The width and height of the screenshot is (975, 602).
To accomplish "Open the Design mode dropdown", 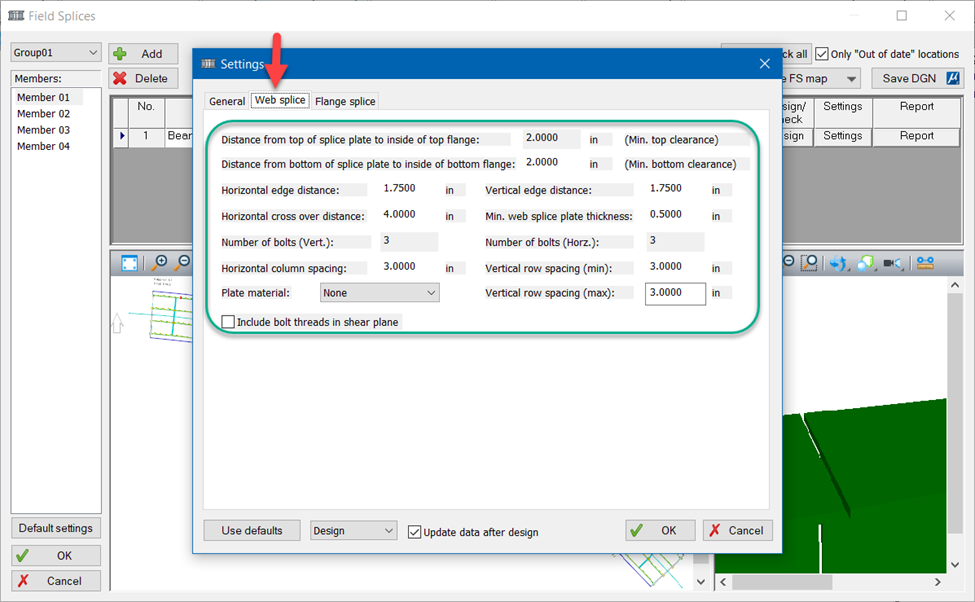I will 353,530.
